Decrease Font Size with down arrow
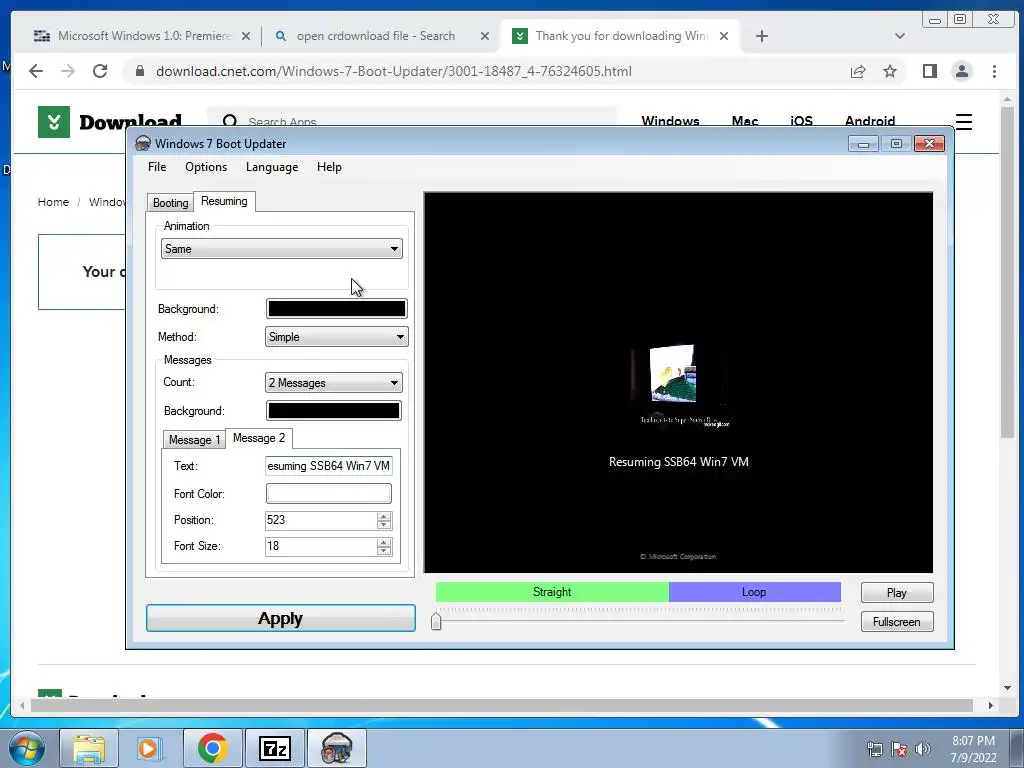 point(384,551)
